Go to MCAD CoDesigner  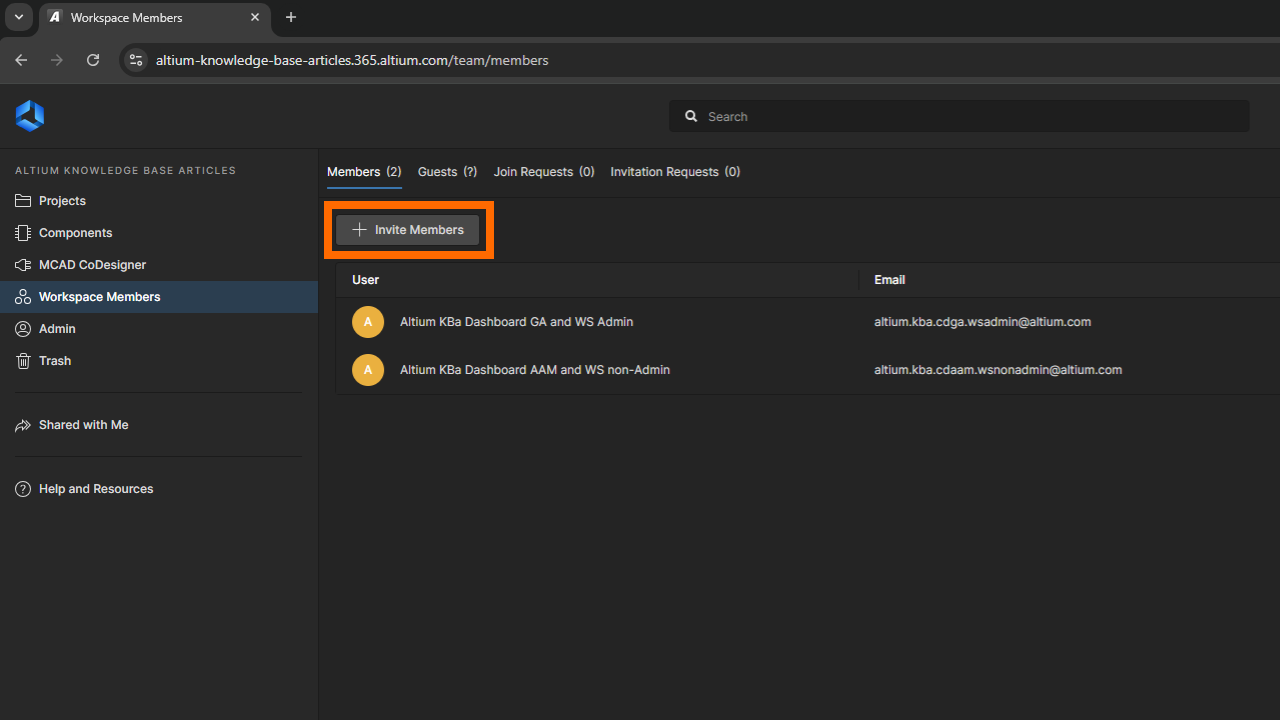(92, 265)
